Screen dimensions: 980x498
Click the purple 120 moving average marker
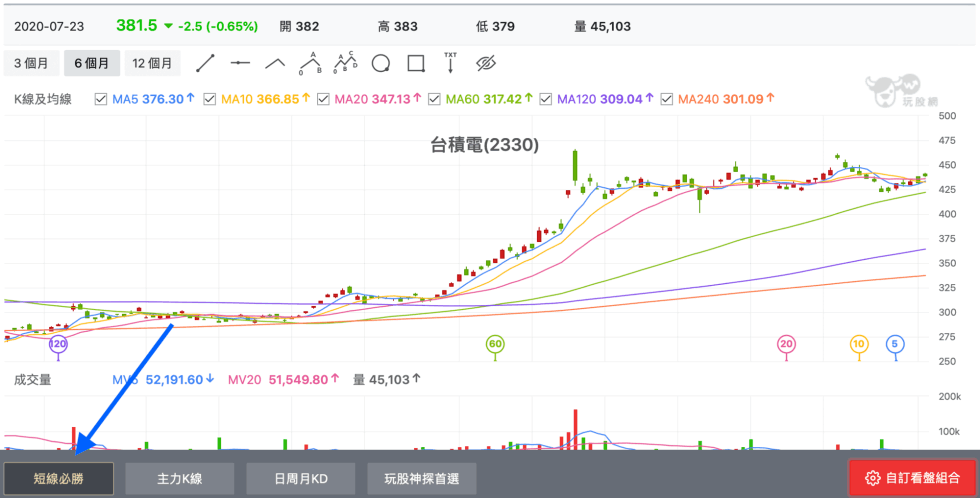point(58,344)
